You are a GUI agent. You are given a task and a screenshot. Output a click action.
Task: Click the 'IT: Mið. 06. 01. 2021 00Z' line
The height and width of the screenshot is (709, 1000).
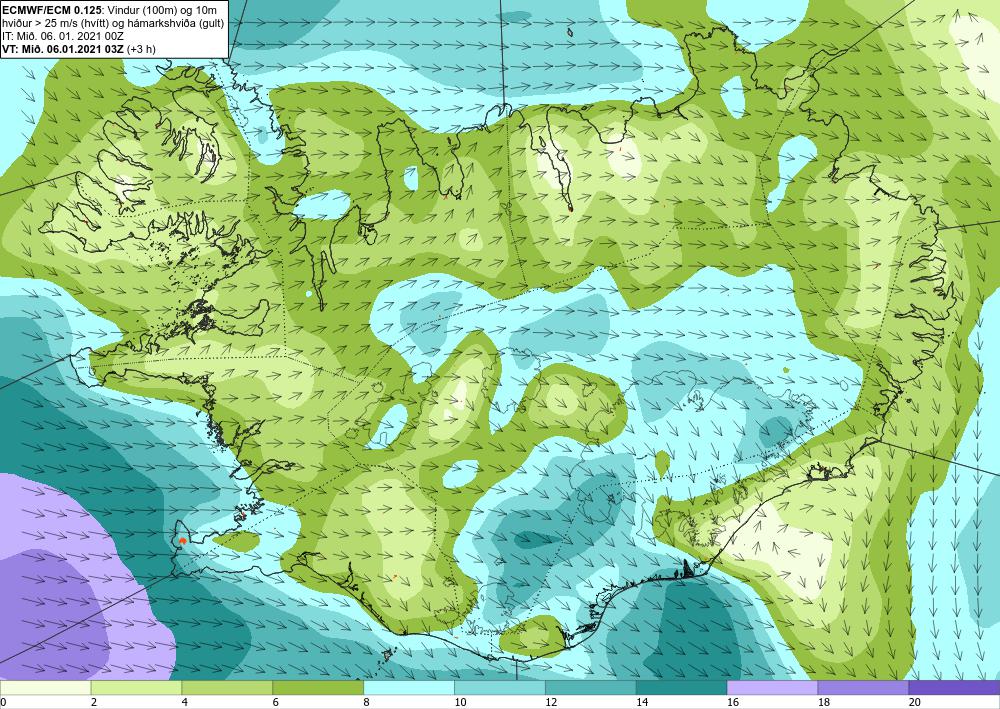tap(63, 36)
